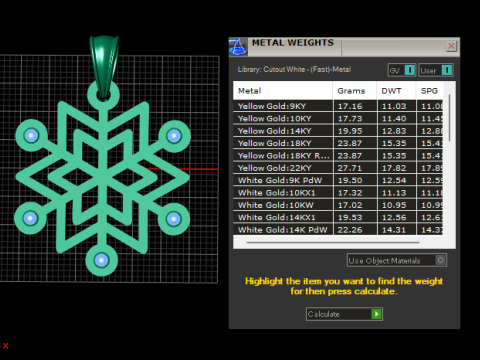Screen dimensions: 480x360
Task: Select the top-left blue gemstone
Action: pyautogui.click(x=31, y=135)
